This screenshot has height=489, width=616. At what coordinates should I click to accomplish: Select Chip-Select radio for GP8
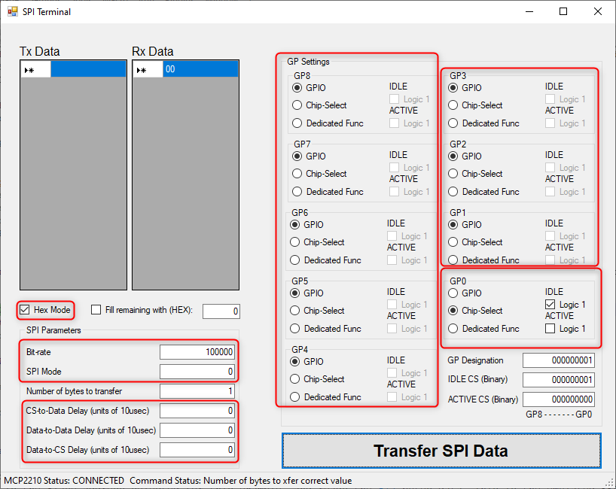(x=297, y=105)
